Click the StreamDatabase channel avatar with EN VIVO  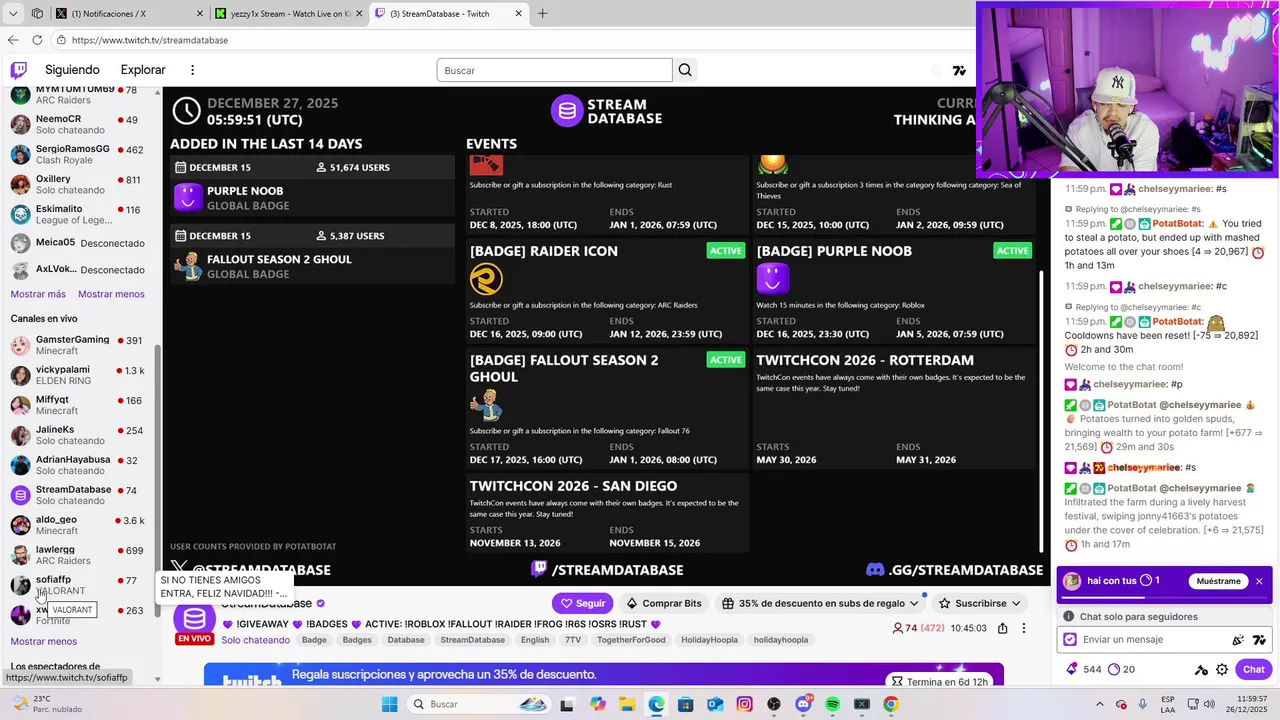194,621
